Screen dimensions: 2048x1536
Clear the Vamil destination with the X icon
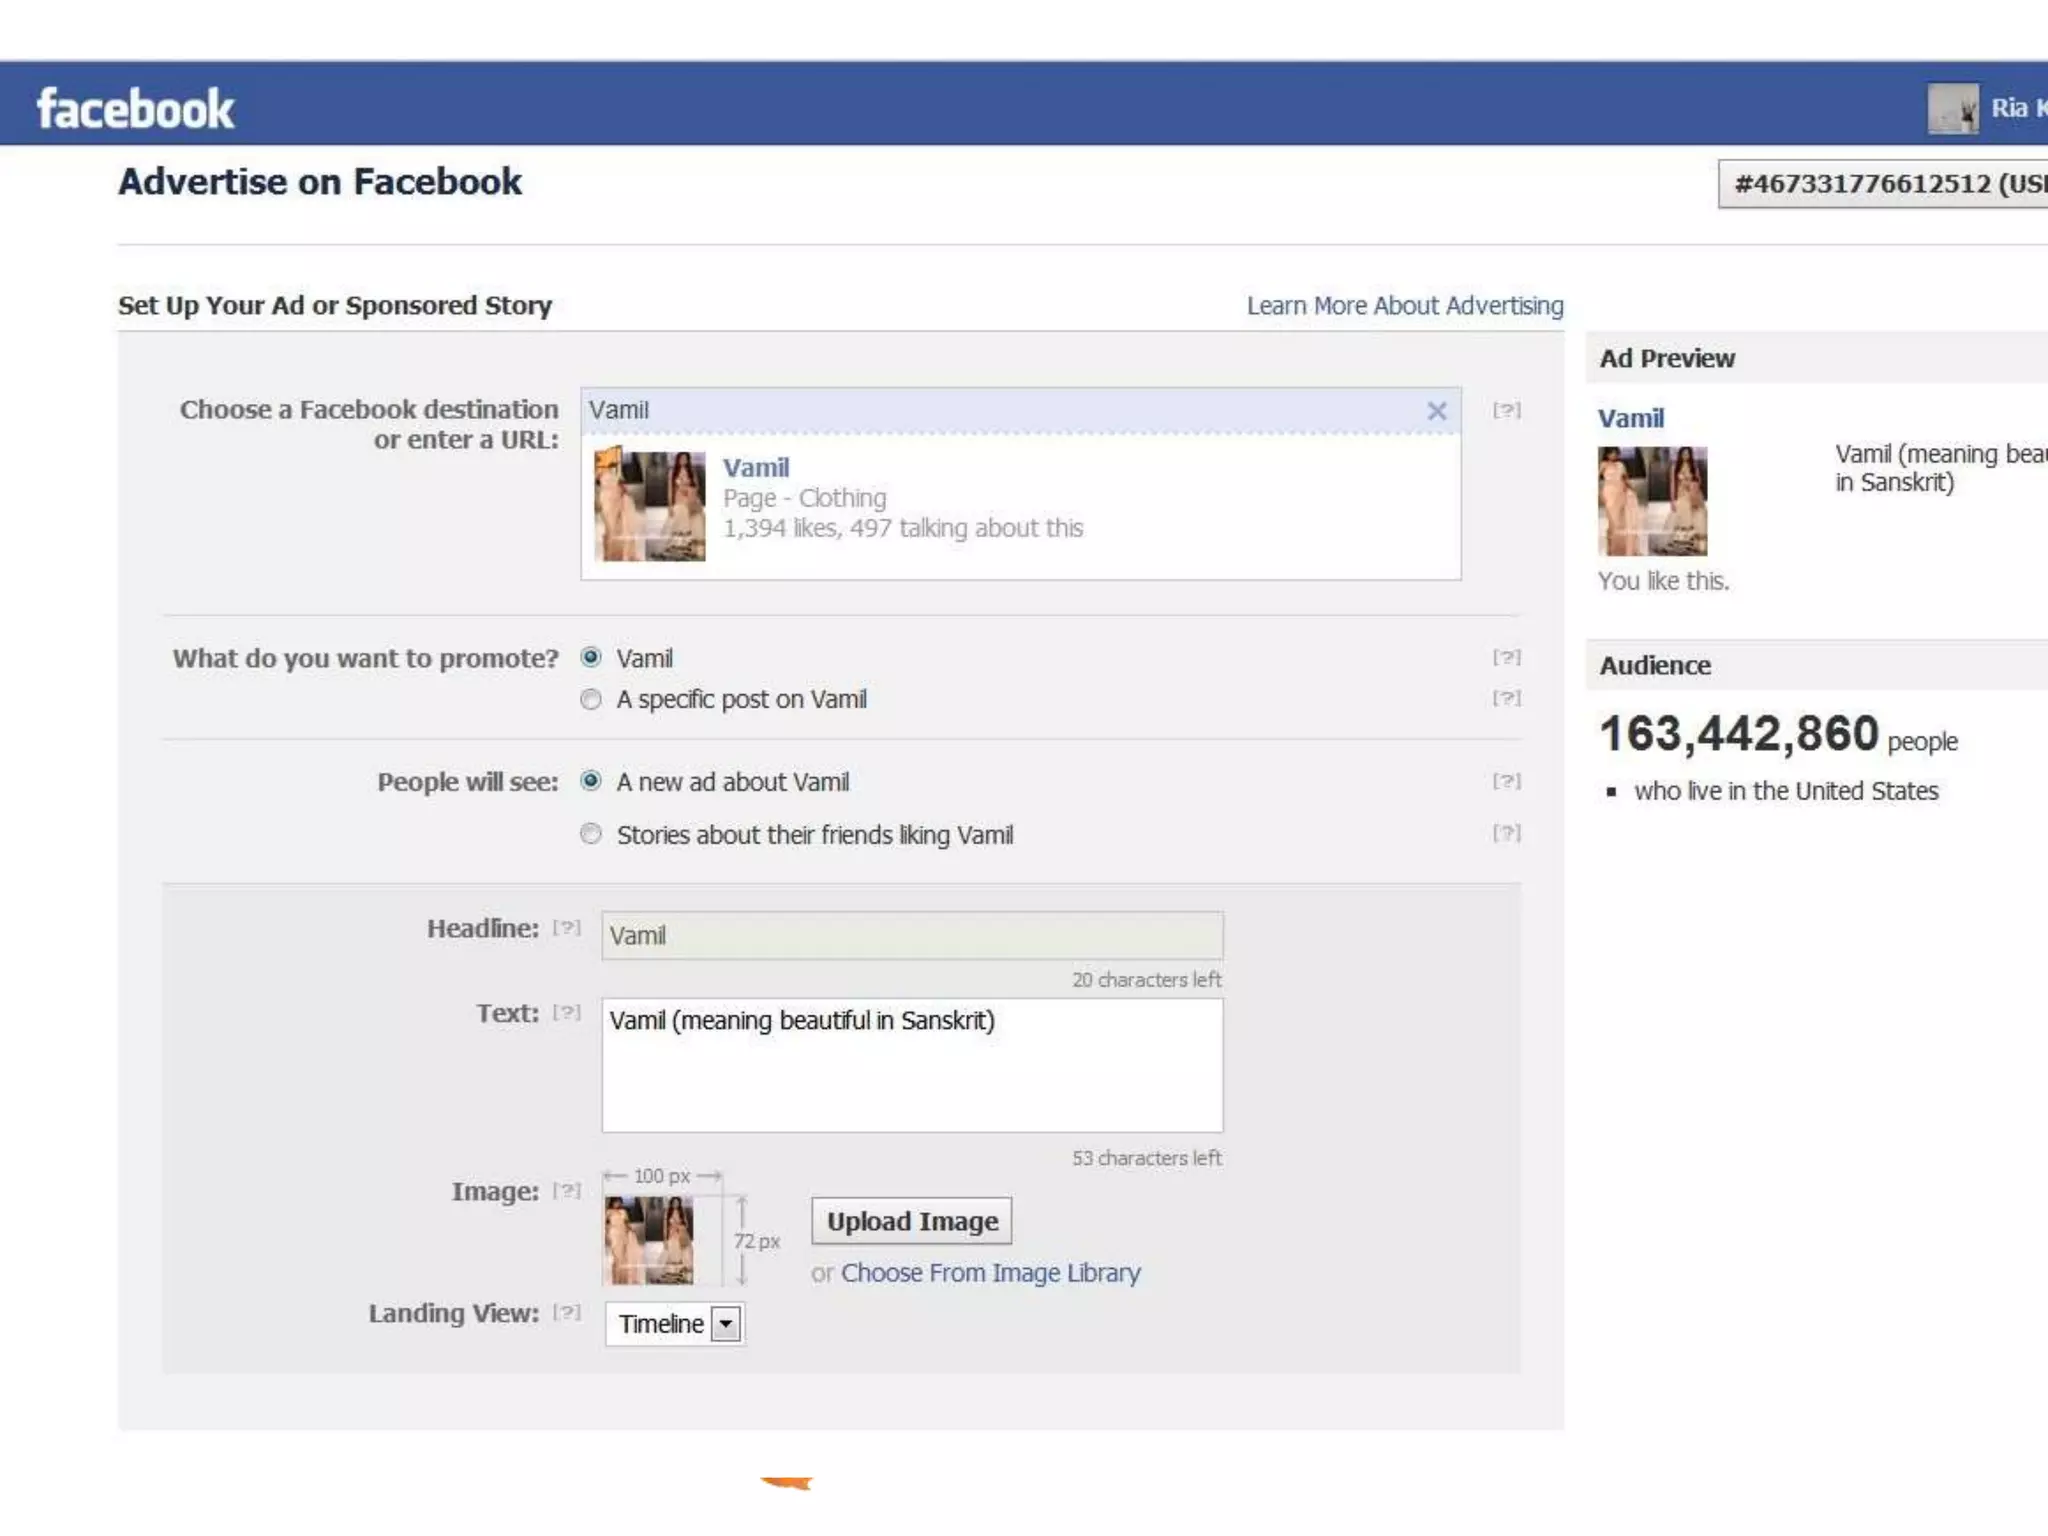pyautogui.click(x=1436, y=411)
